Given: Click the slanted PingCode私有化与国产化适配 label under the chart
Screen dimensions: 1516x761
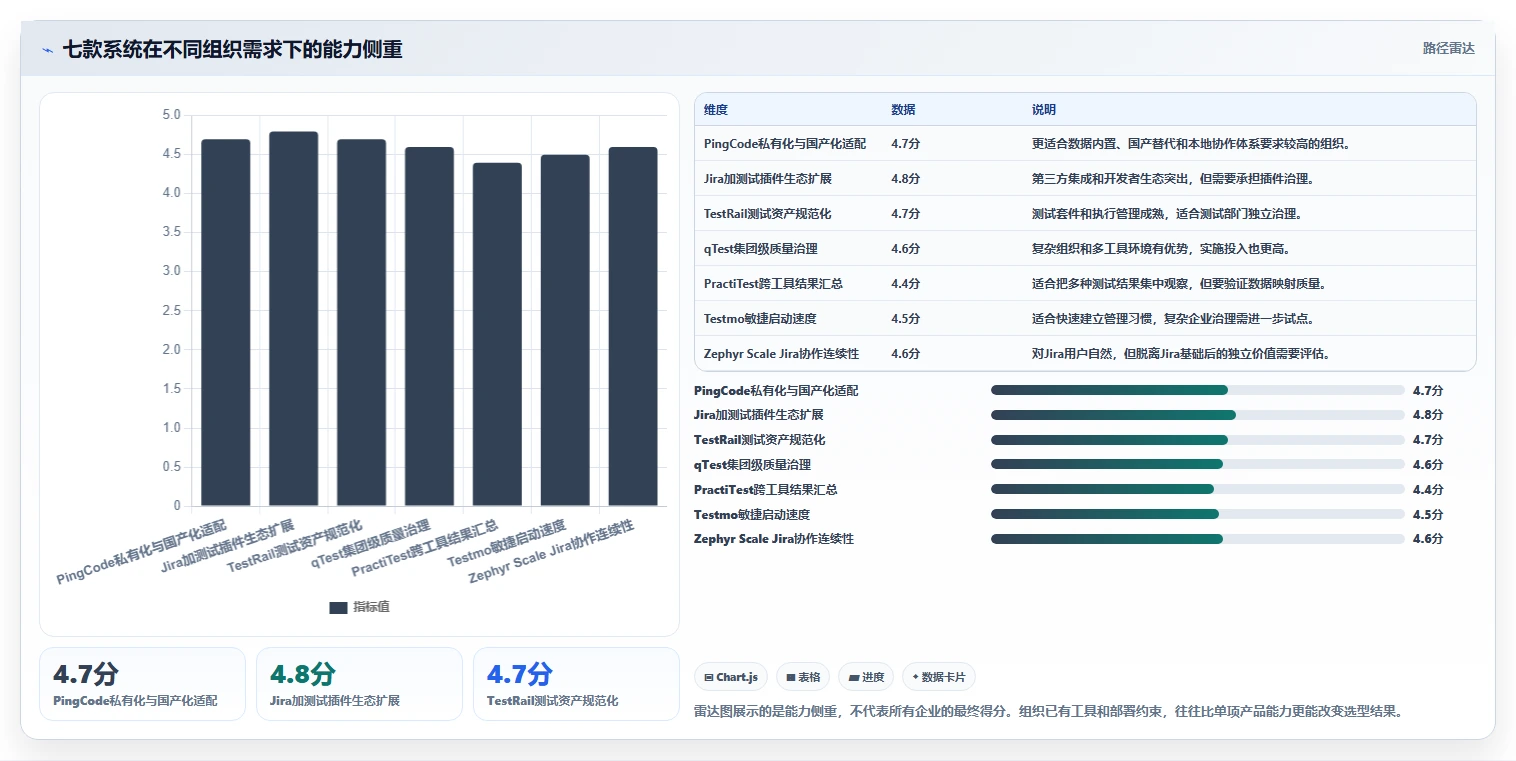Looking at the screenshot, I should click(142, 551).
